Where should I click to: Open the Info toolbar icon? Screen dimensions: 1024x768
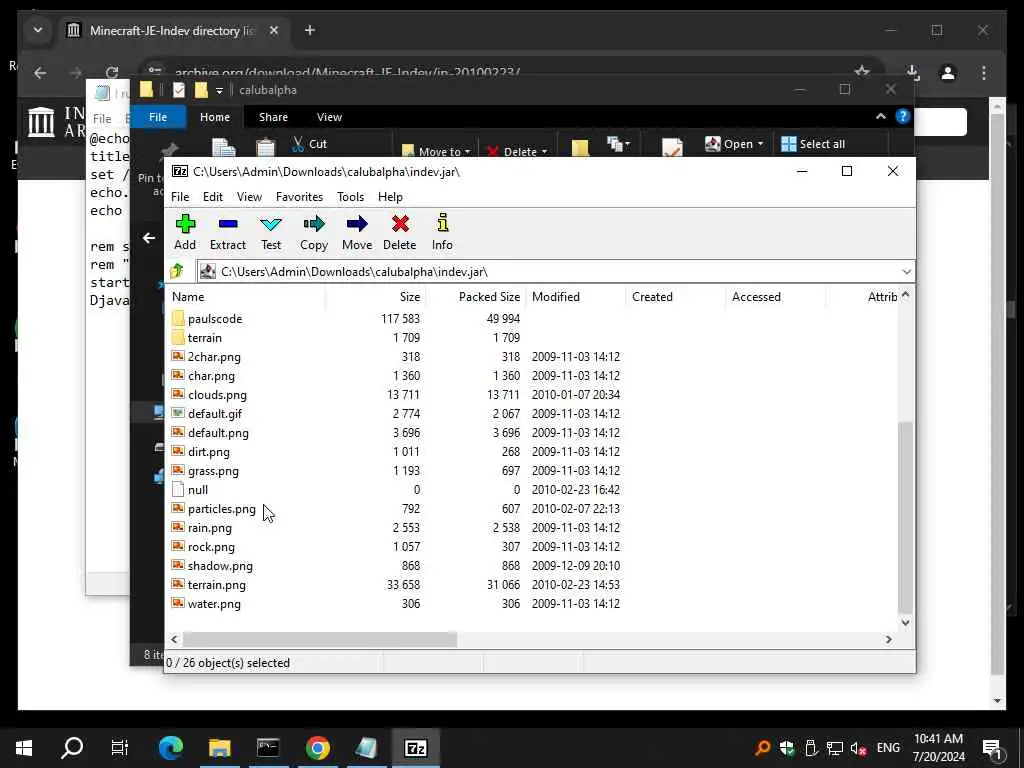[442, 232]
